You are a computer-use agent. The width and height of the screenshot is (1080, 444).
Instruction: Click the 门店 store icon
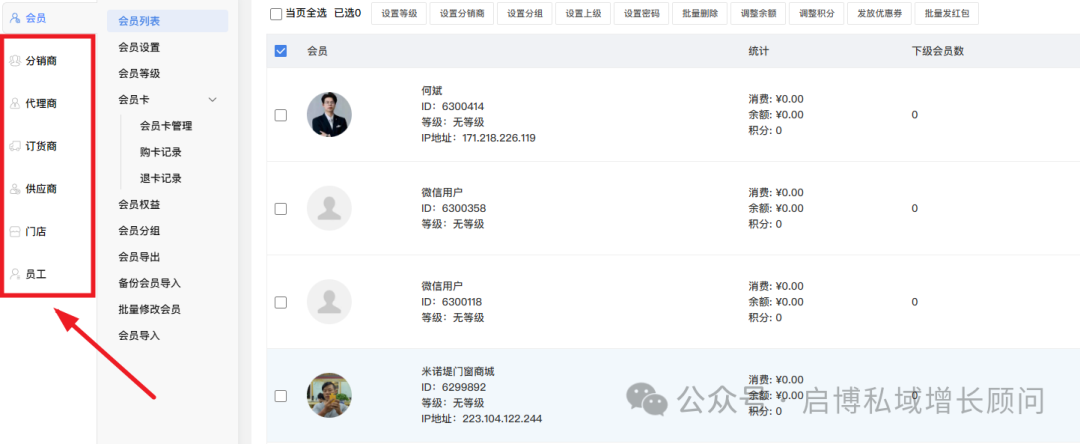click(15, 231)
